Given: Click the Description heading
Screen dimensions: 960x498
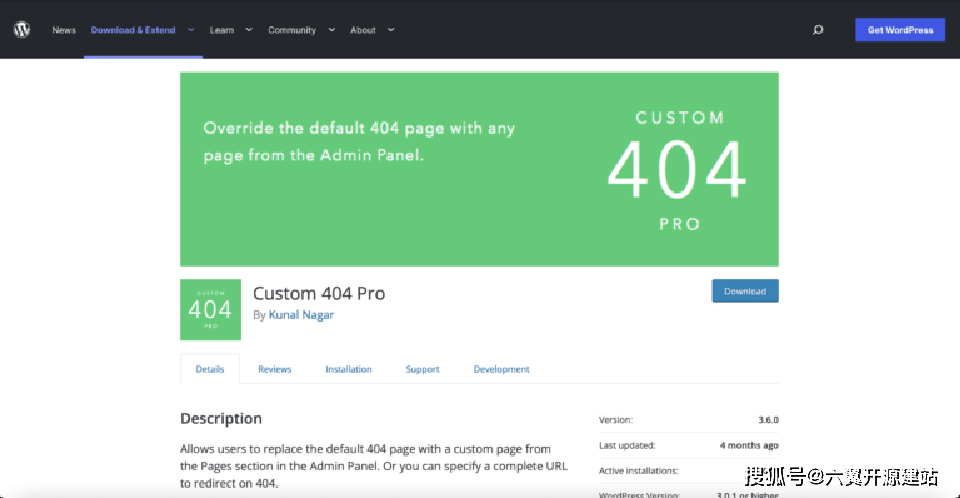Looking at the screenshot, I should click(x=221, y=419).
